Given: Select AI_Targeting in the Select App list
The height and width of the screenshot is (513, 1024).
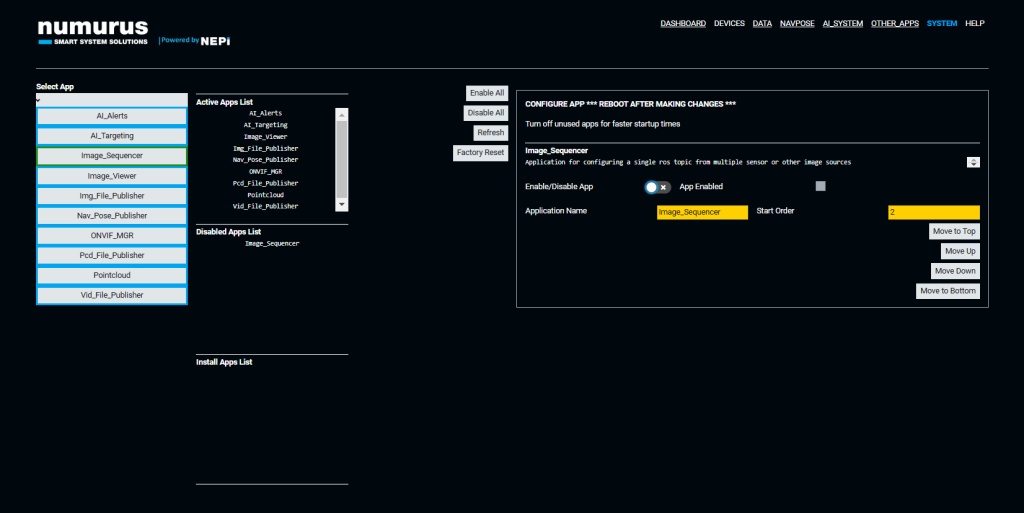Looking at the screenshot, I should click(x=112, y=136).
